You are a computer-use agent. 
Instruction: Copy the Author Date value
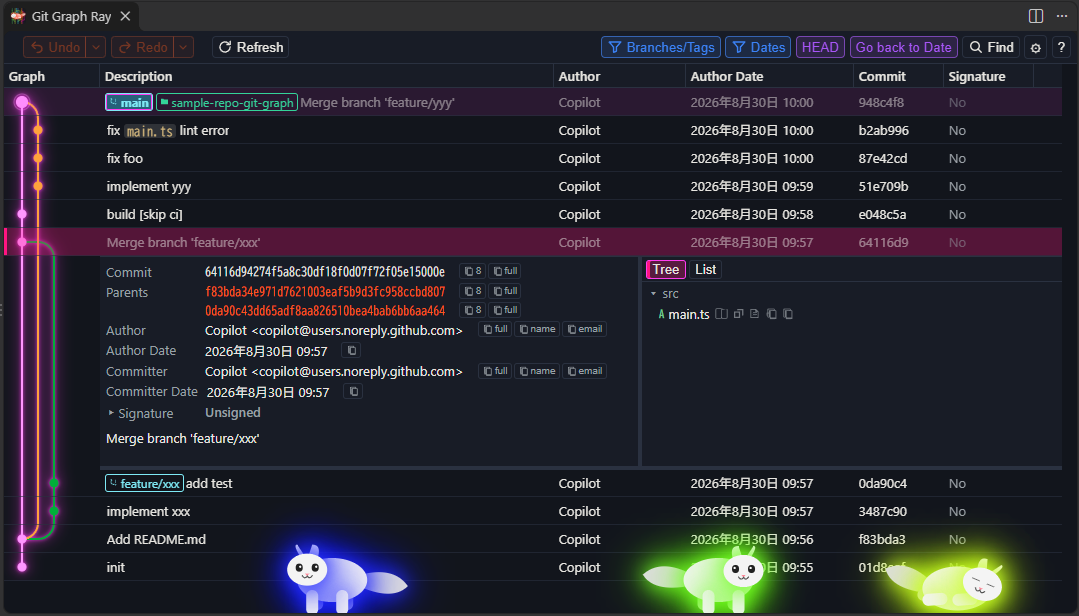click(x=352, y=351)
